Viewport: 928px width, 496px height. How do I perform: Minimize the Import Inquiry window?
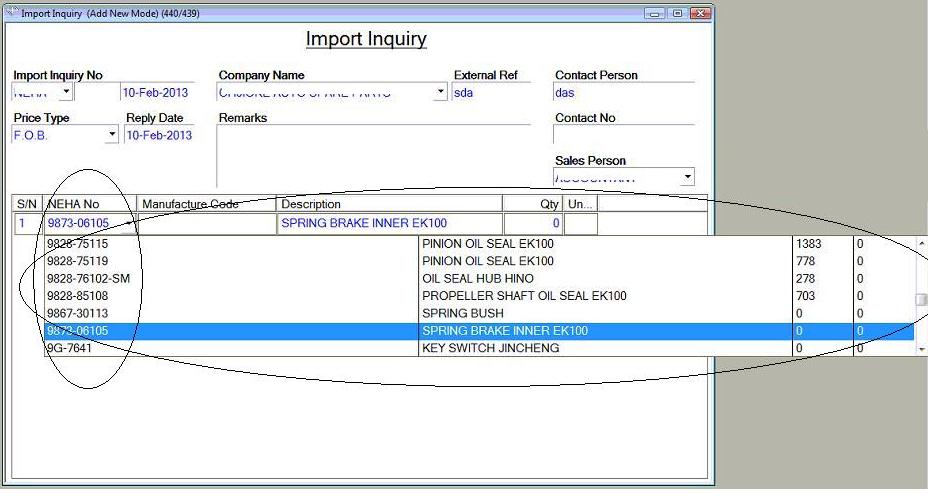tap(655, 13)
